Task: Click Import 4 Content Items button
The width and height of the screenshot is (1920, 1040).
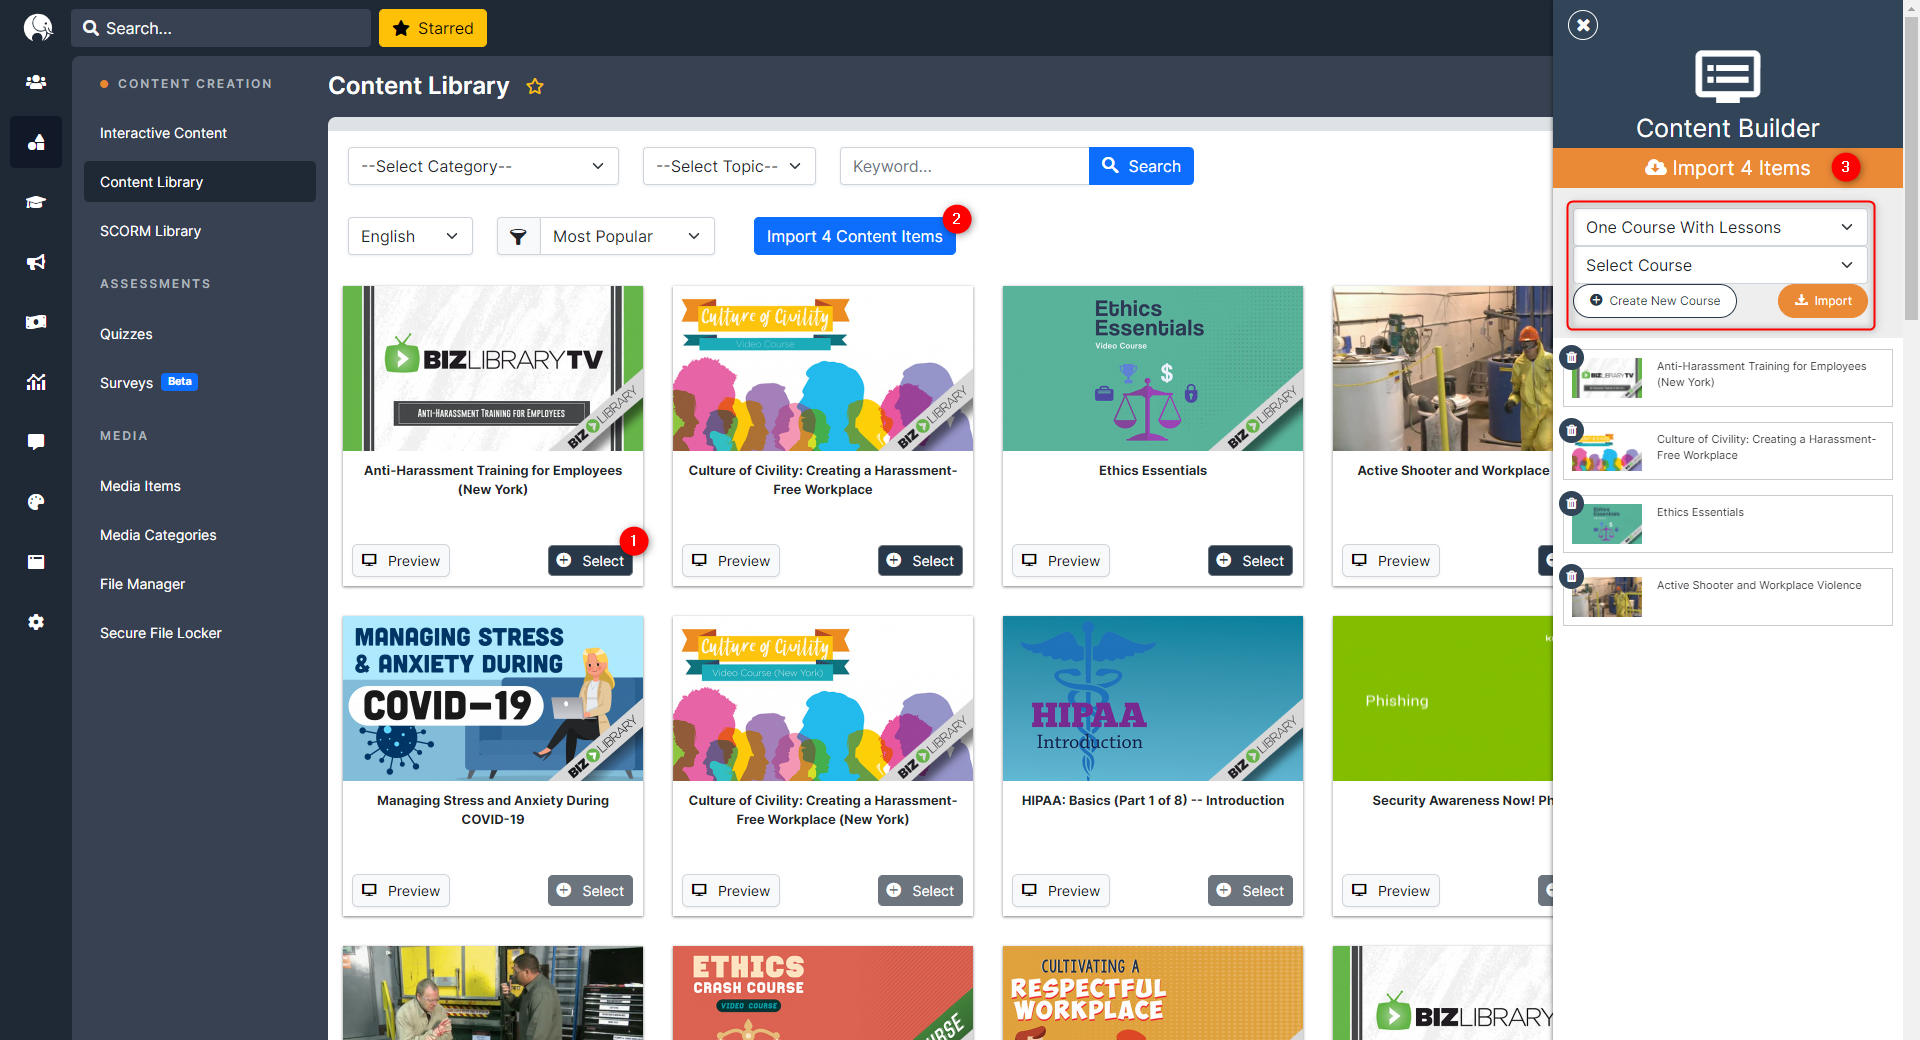Action: click(x=855, y=236)
